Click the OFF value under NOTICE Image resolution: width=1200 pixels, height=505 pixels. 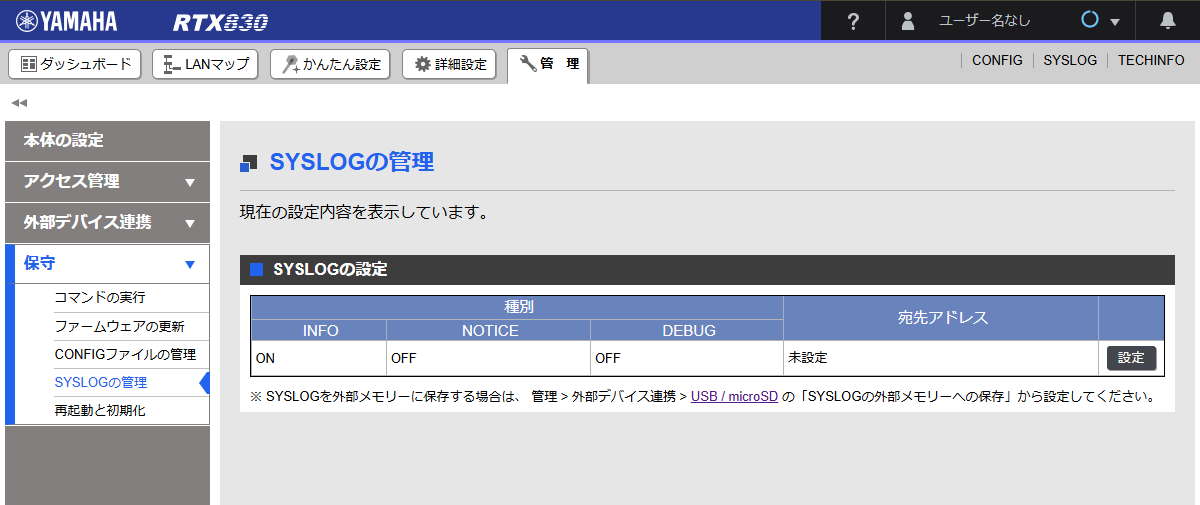(404, 358)
